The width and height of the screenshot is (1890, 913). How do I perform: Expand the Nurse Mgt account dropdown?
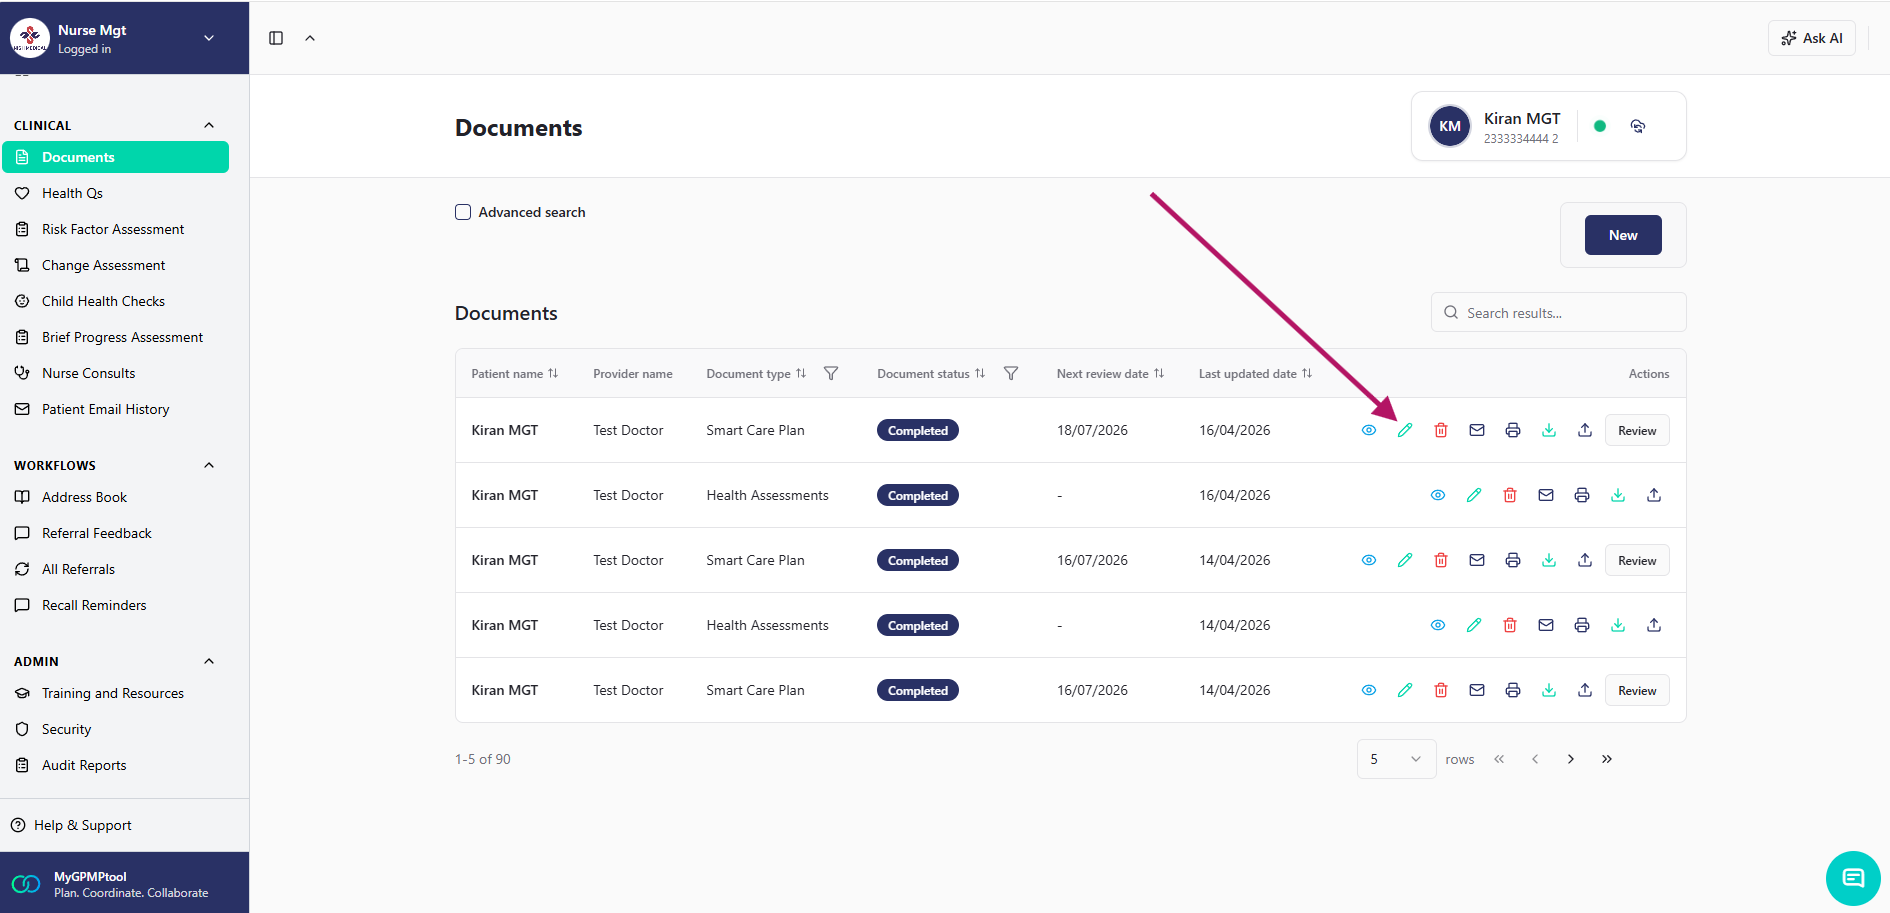[209, 38]
